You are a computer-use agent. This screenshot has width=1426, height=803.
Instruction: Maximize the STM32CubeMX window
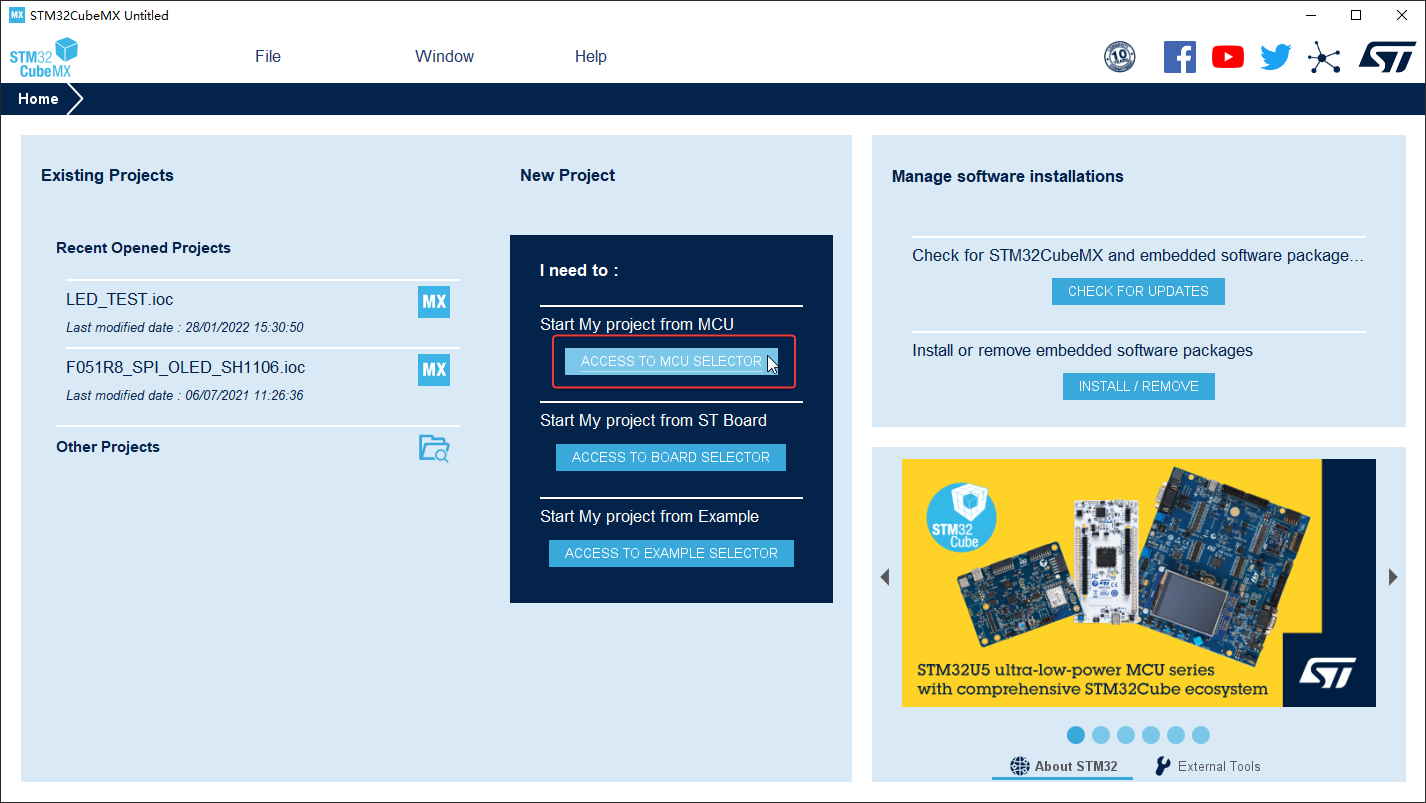[x=1356, y=15]
